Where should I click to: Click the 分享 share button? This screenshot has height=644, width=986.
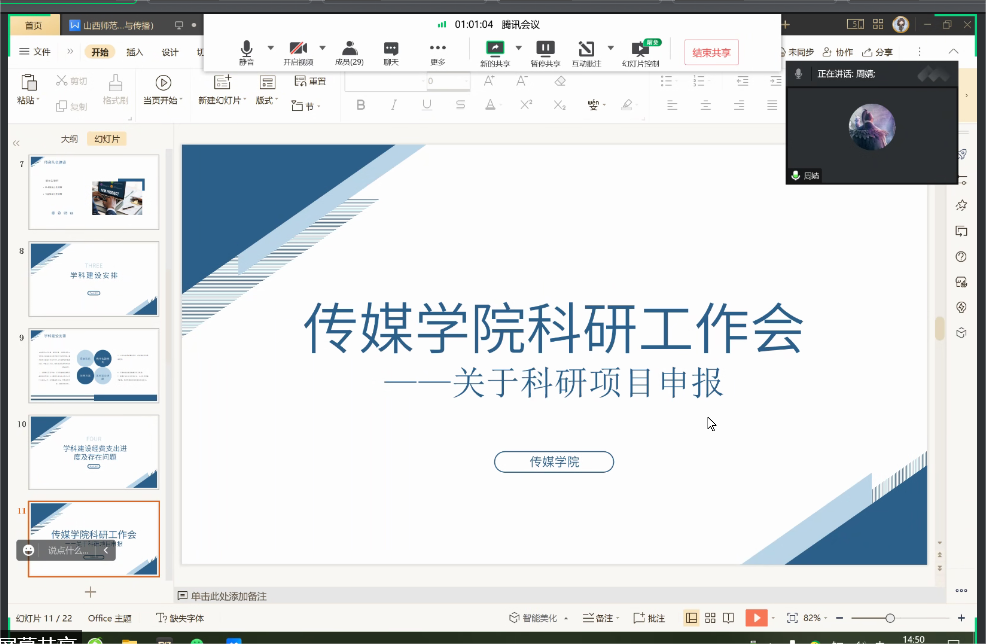pos(878,53)
